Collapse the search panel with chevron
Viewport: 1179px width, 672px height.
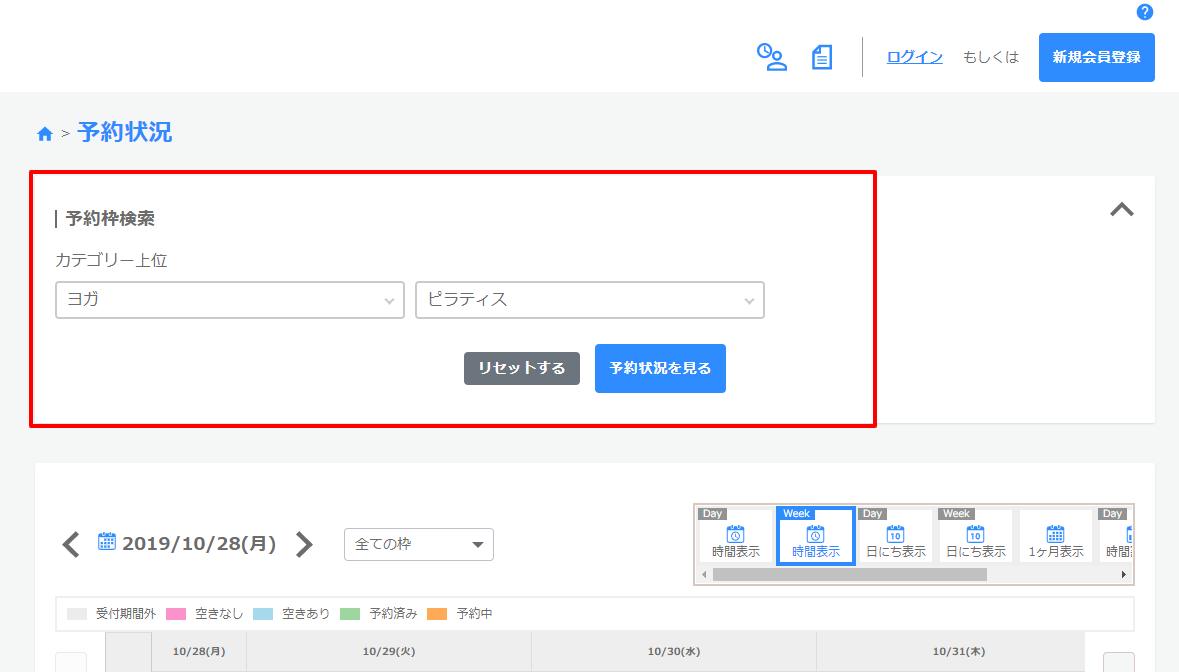point(1122,210)
